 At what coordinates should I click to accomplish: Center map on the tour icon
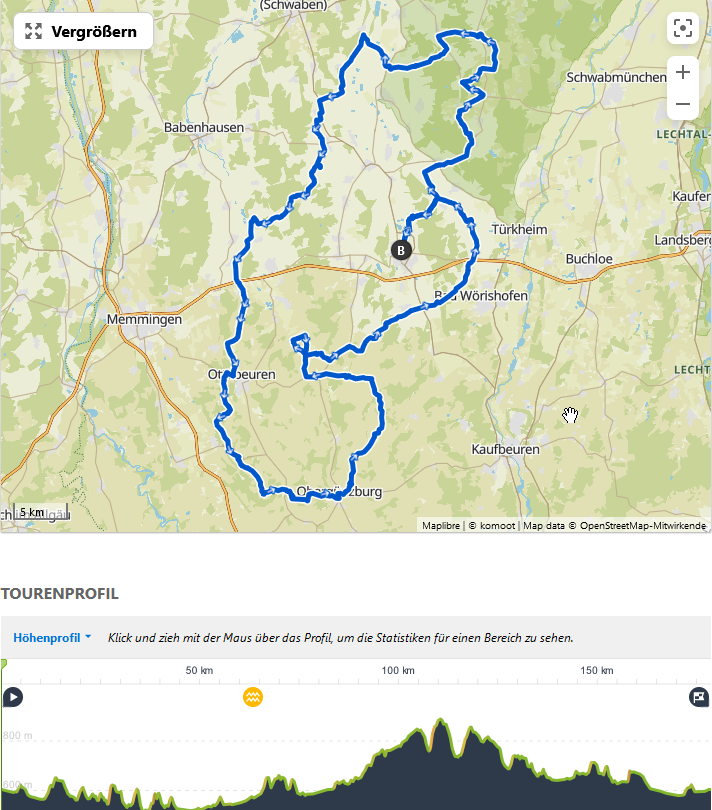683,28
